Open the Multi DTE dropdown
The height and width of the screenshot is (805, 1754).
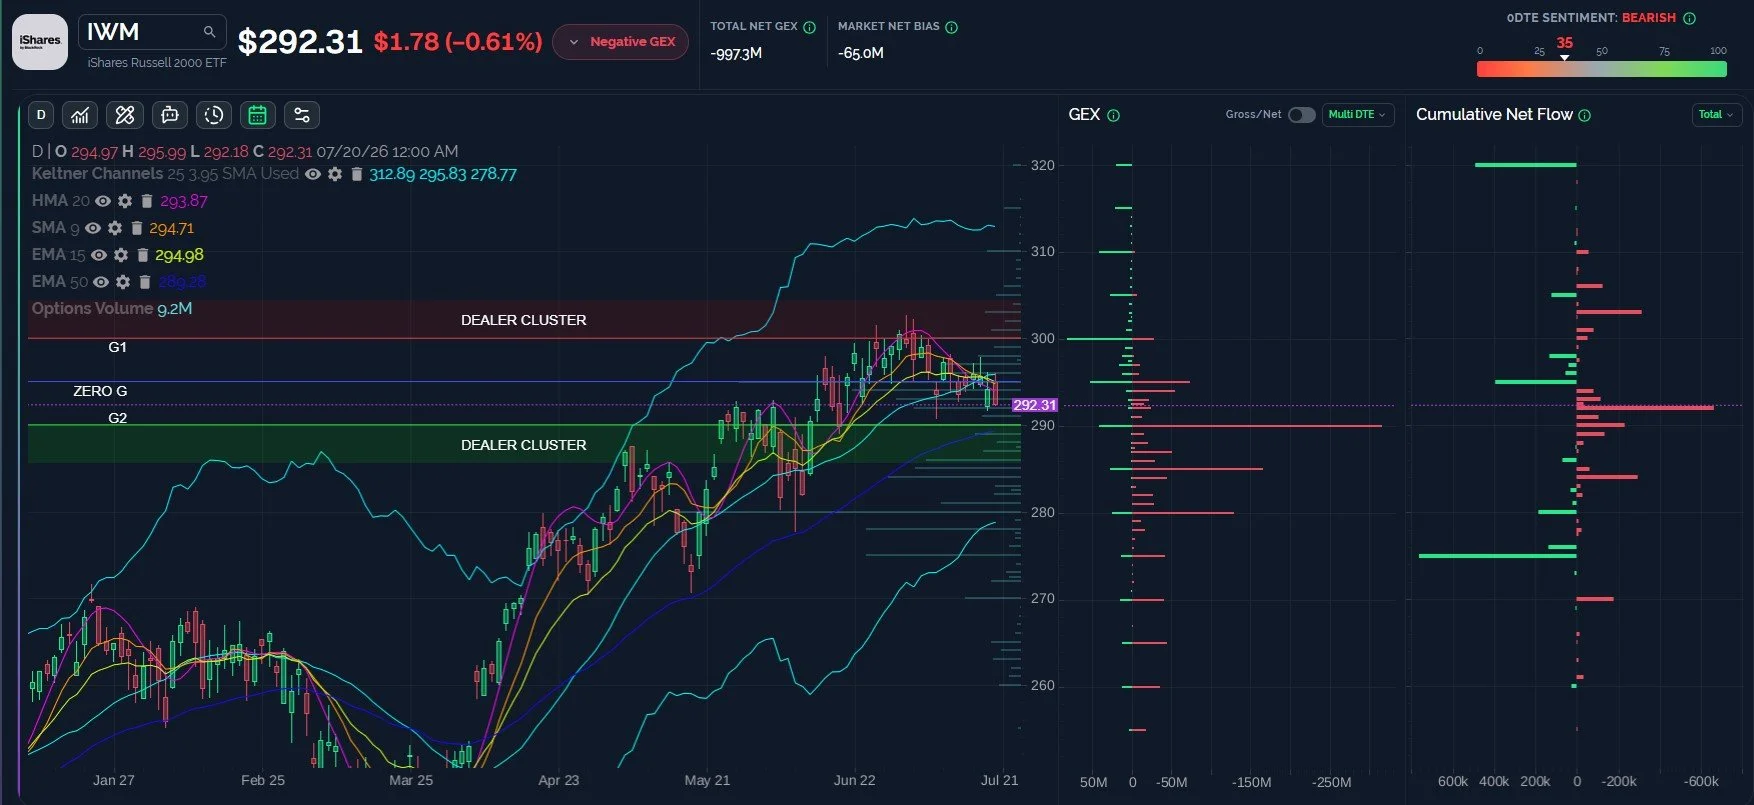click(x=1358, y=115)
